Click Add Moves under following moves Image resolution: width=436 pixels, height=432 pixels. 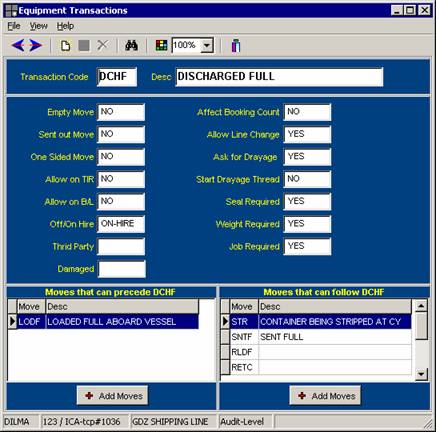click(325, 396)
